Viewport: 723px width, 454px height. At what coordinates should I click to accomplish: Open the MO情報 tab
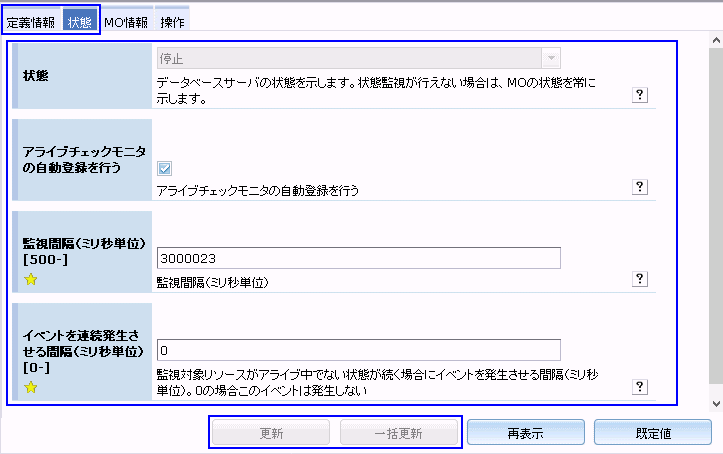click(126, 21)
